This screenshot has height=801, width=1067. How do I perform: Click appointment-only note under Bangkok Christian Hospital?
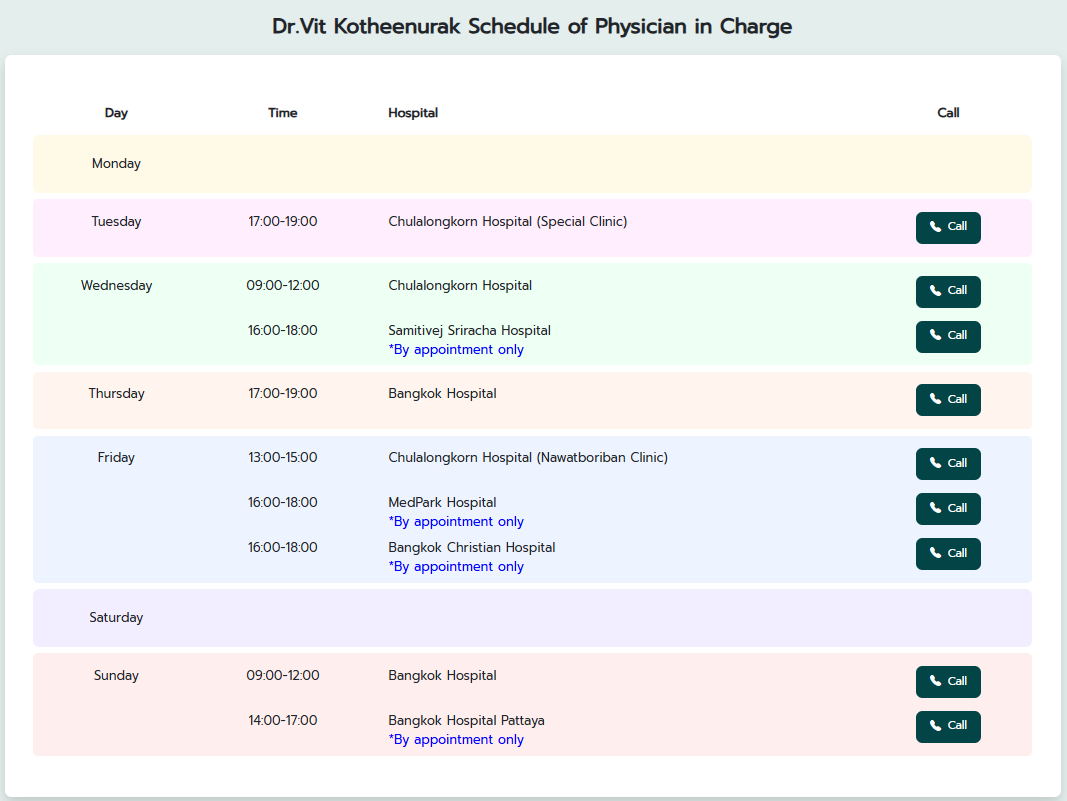456,566
